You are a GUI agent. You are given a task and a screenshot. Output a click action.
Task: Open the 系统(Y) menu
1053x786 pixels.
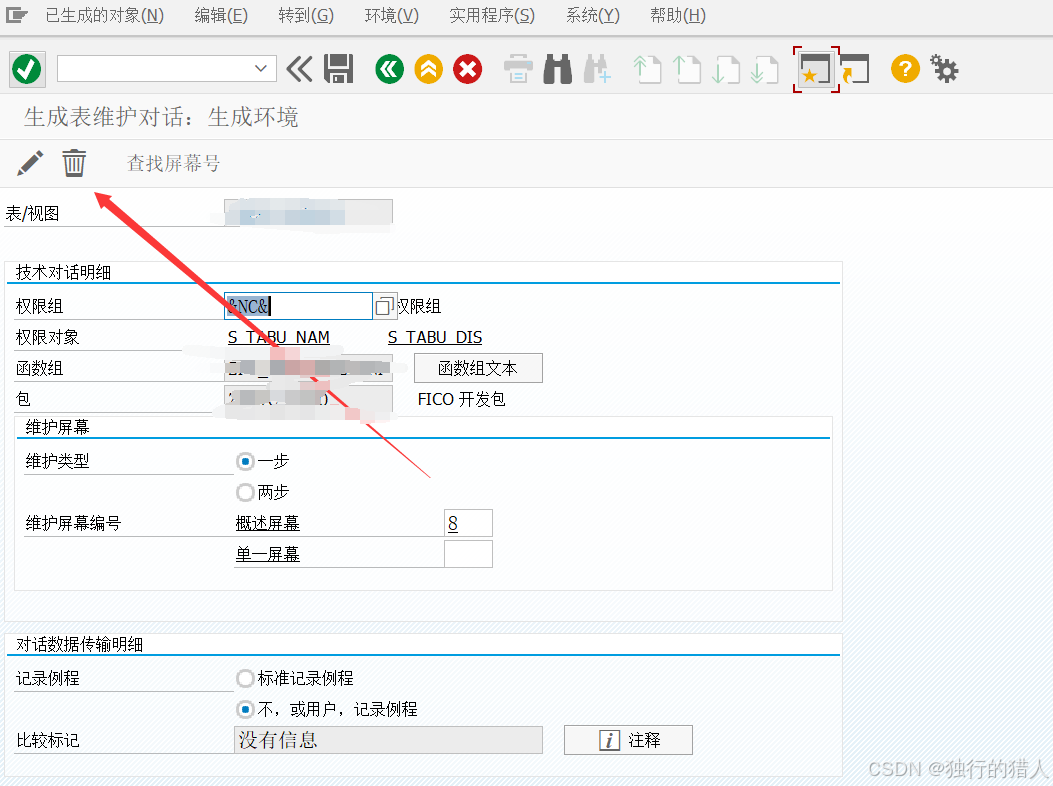tap(592, 15)
